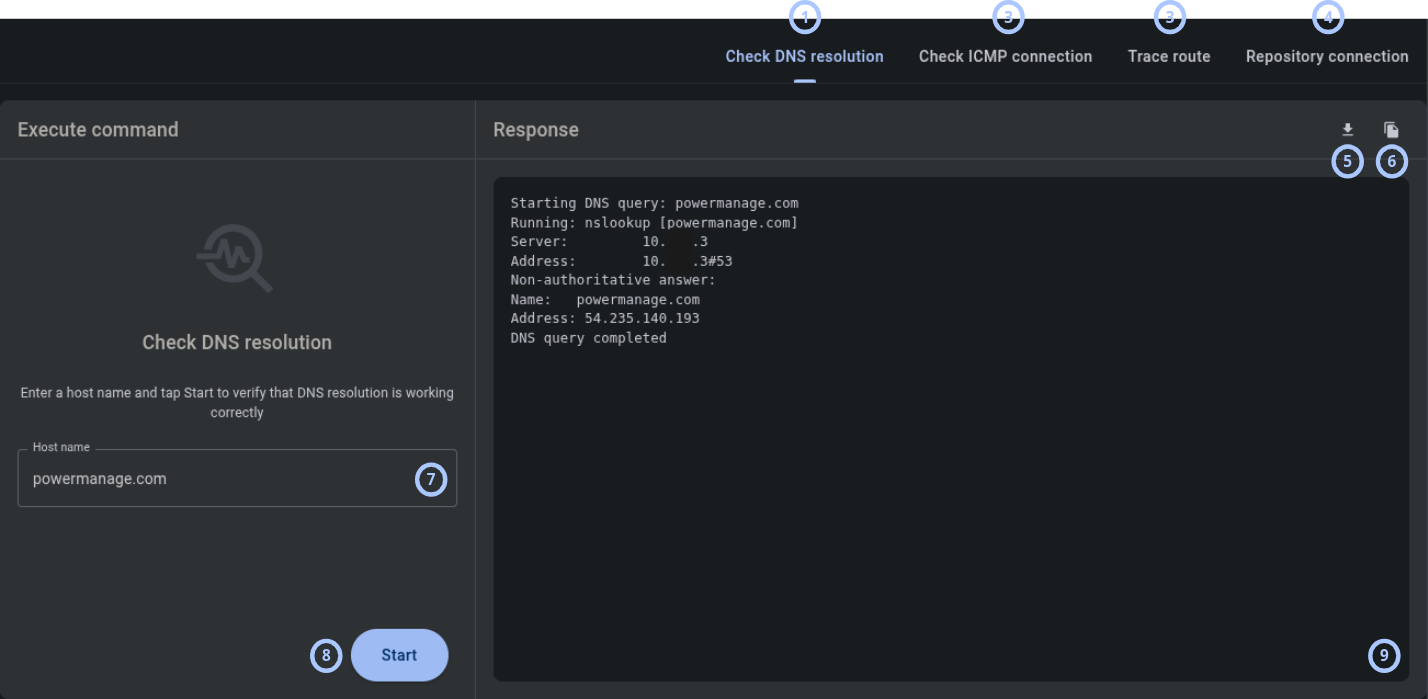Click the 'Execute command' panel heading
Screen dimensions: 1428x699
pyautogui.click(x=98, y=129)
